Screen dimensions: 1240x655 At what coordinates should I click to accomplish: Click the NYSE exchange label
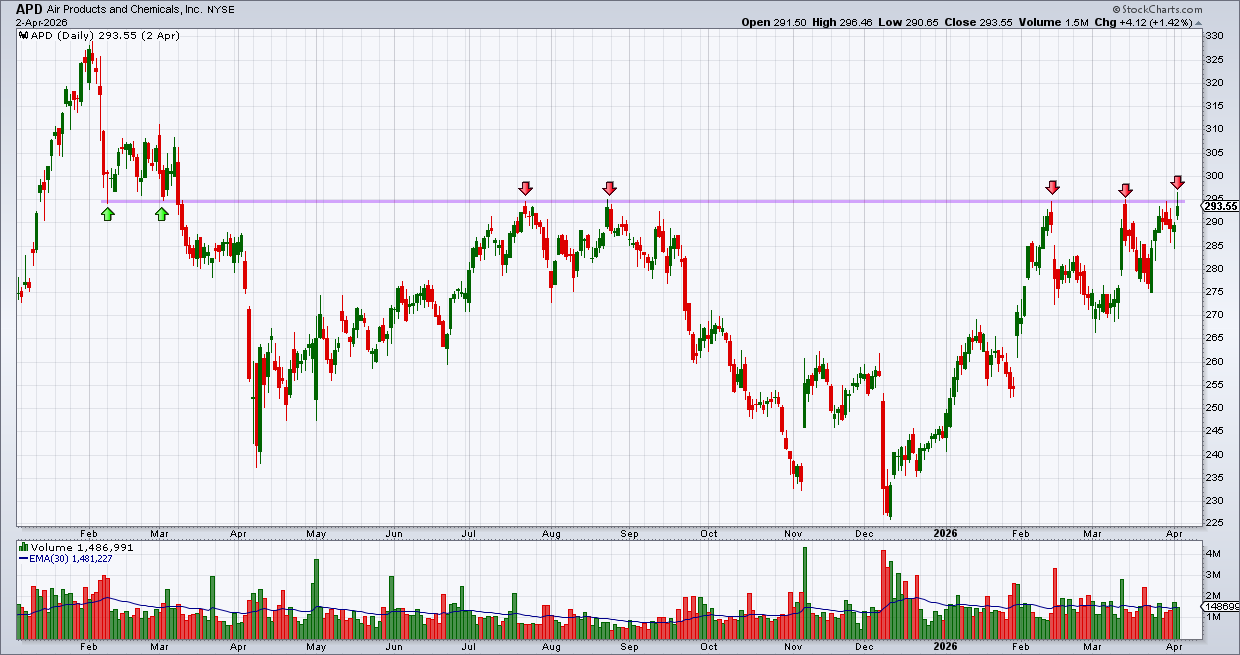click(x=222, y=8)
